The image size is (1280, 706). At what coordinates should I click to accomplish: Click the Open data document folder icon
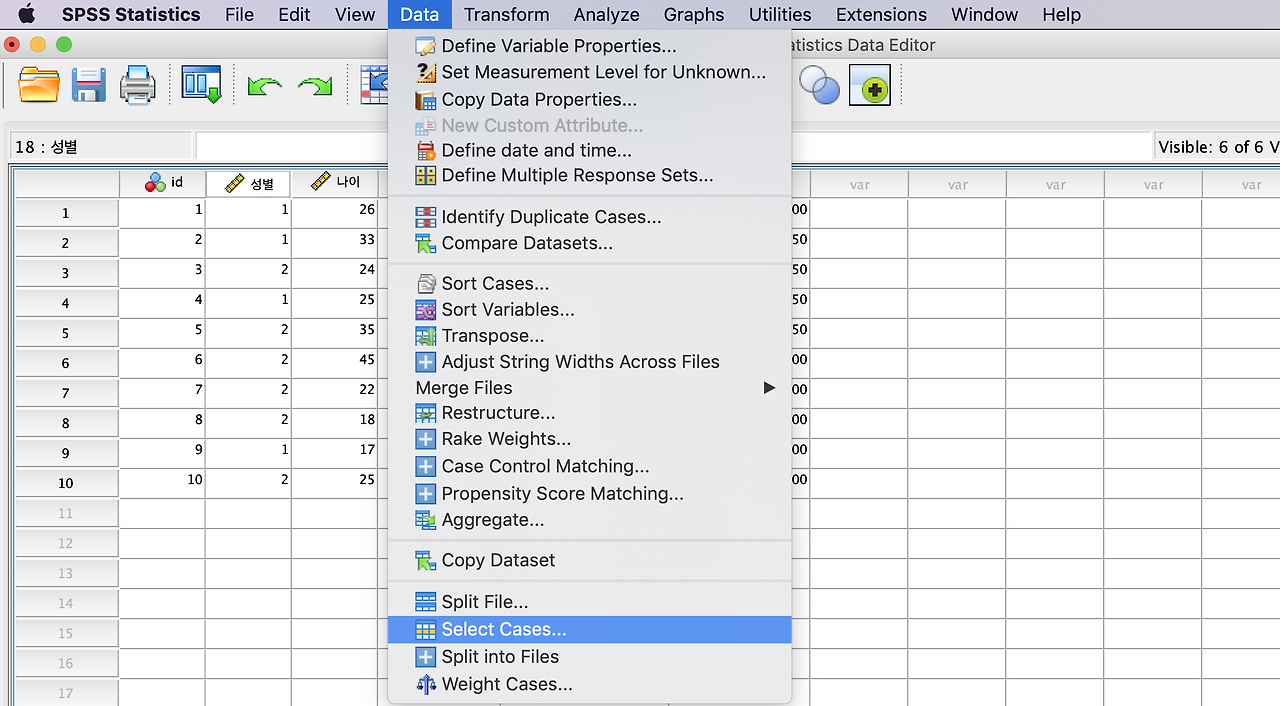pyautogui.click(x=39, y=85)
